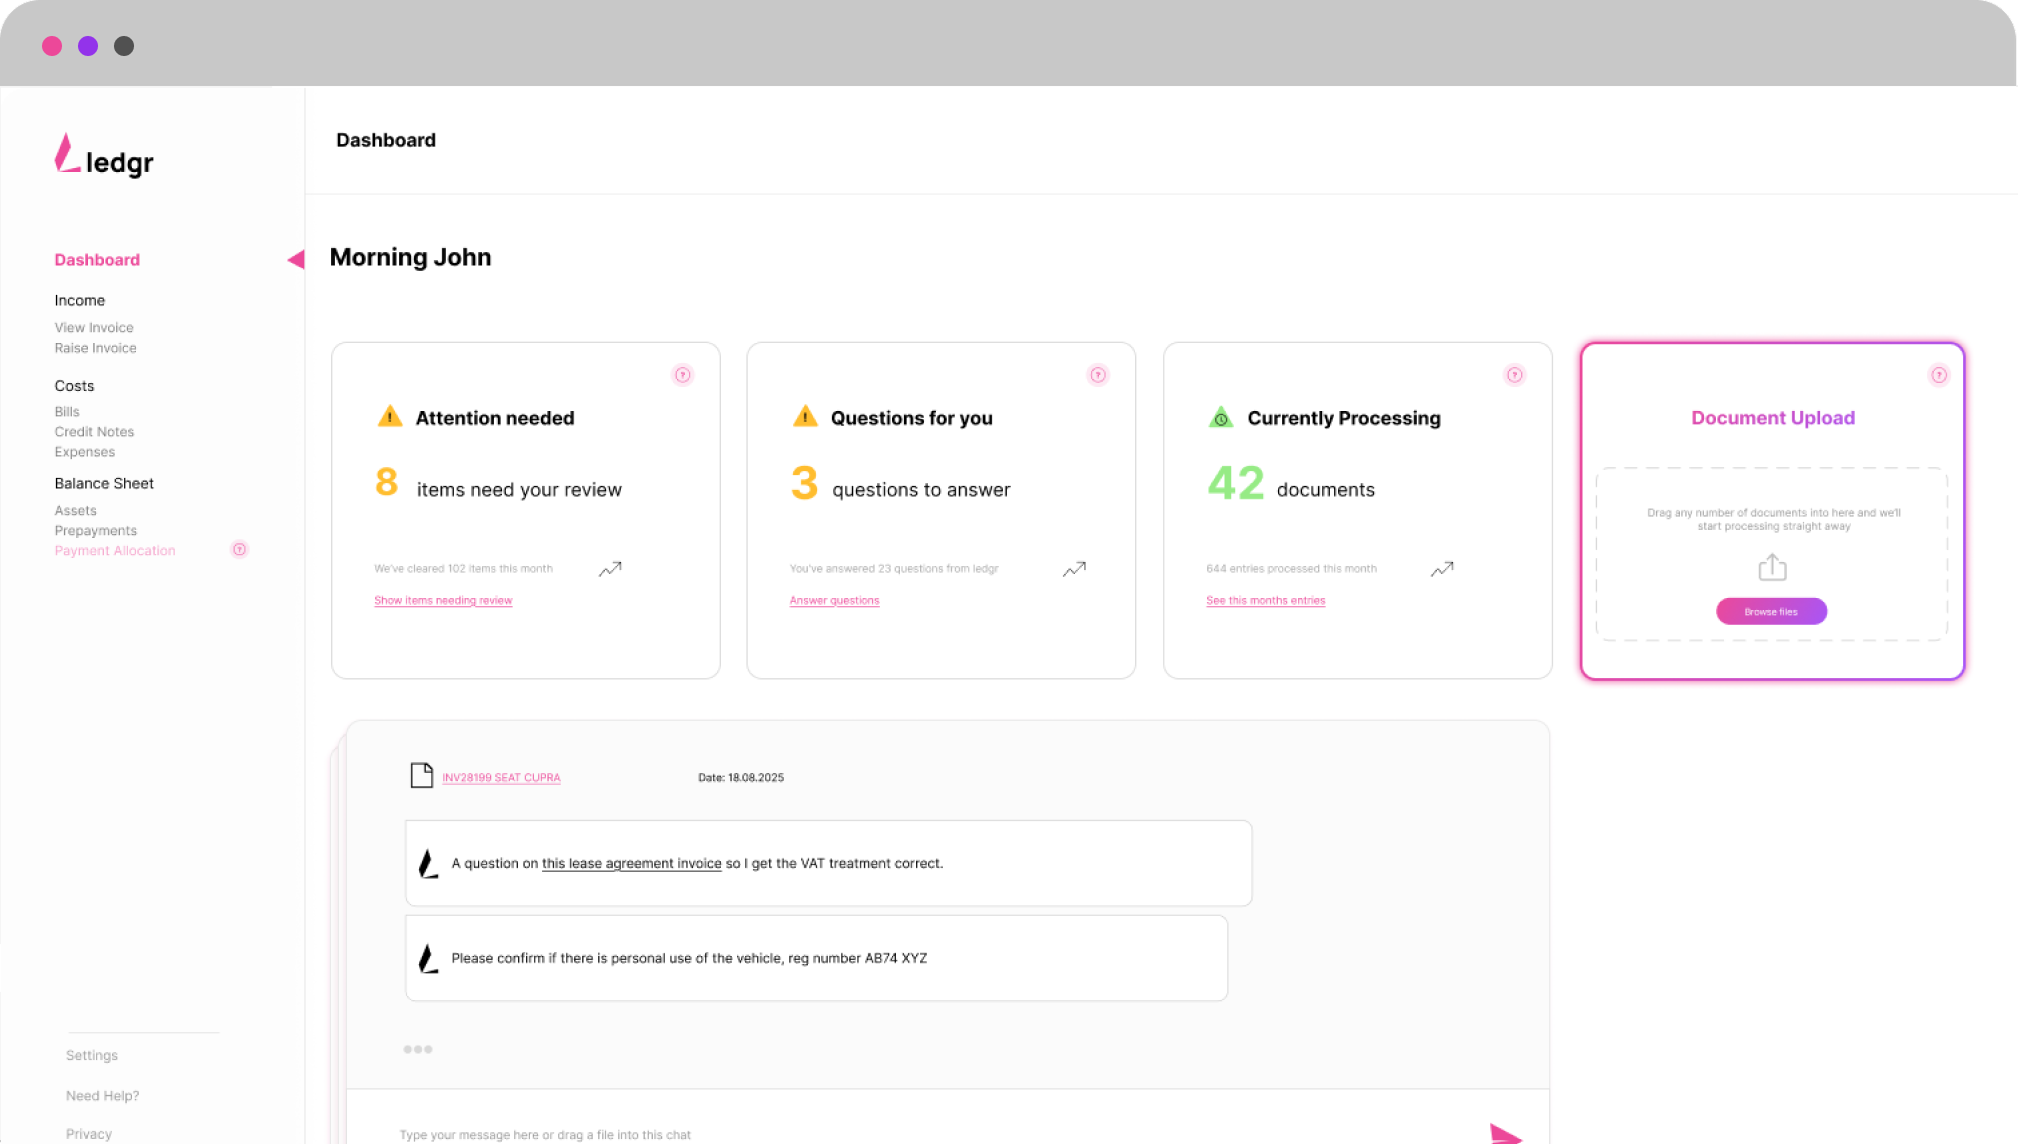2018x1144 pixels.
Task: Click the Currently Processing clock icon
Action: tap(1220, 417)
